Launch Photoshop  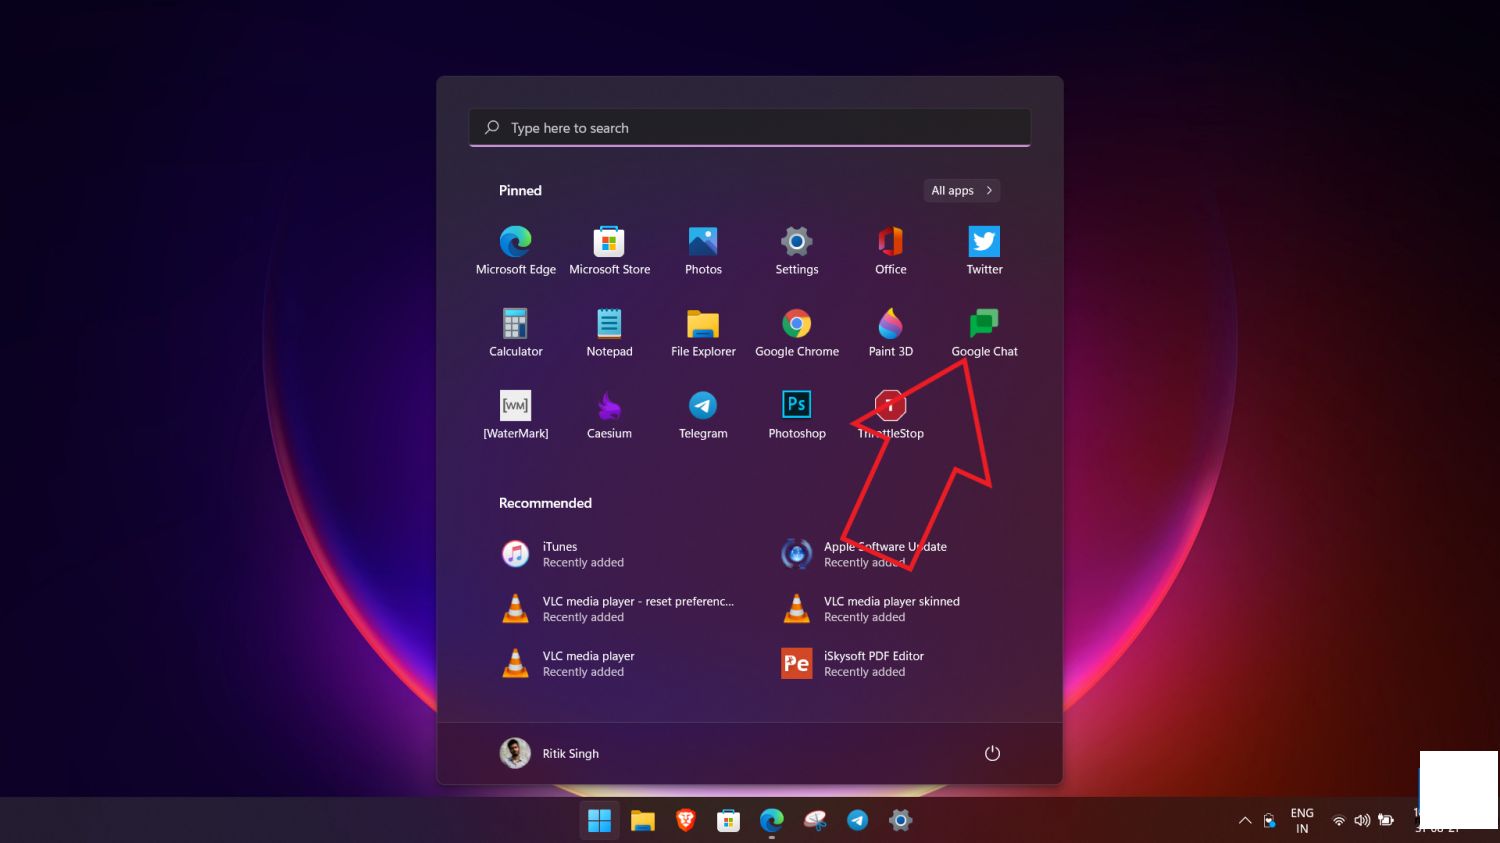[x=797, y=415]
